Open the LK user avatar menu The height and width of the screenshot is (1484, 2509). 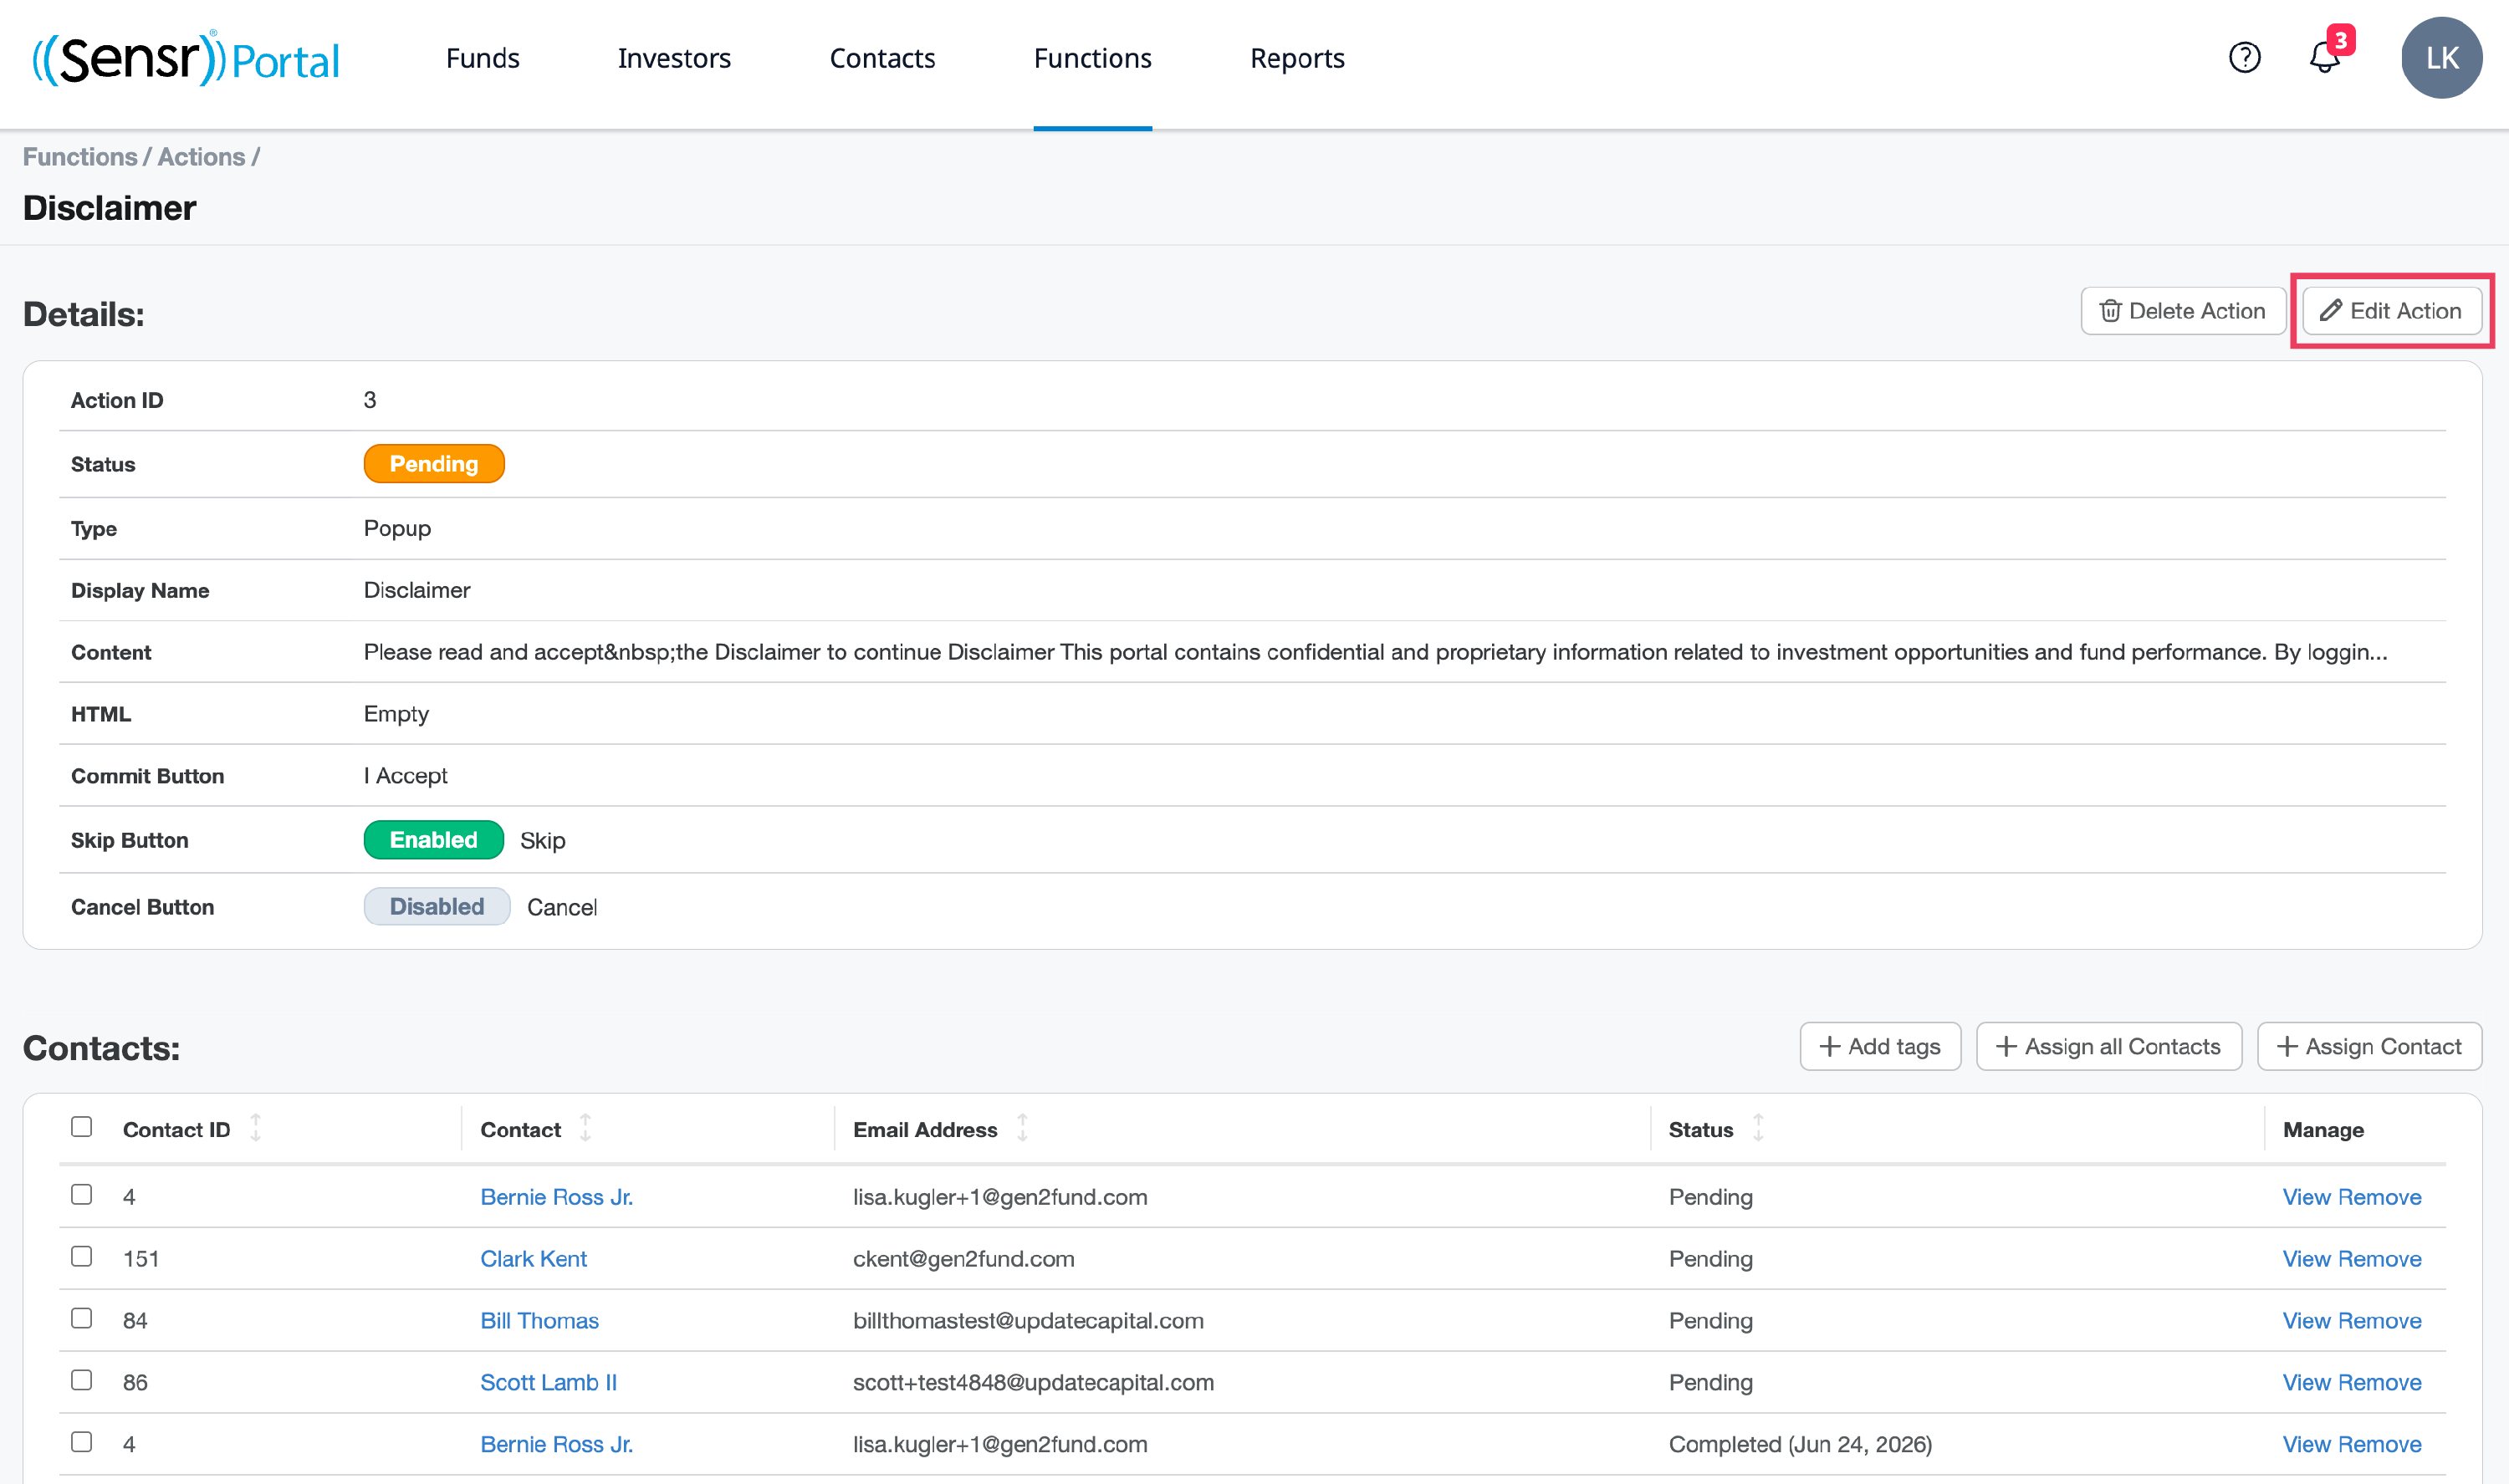click(x=2441, y=58)
